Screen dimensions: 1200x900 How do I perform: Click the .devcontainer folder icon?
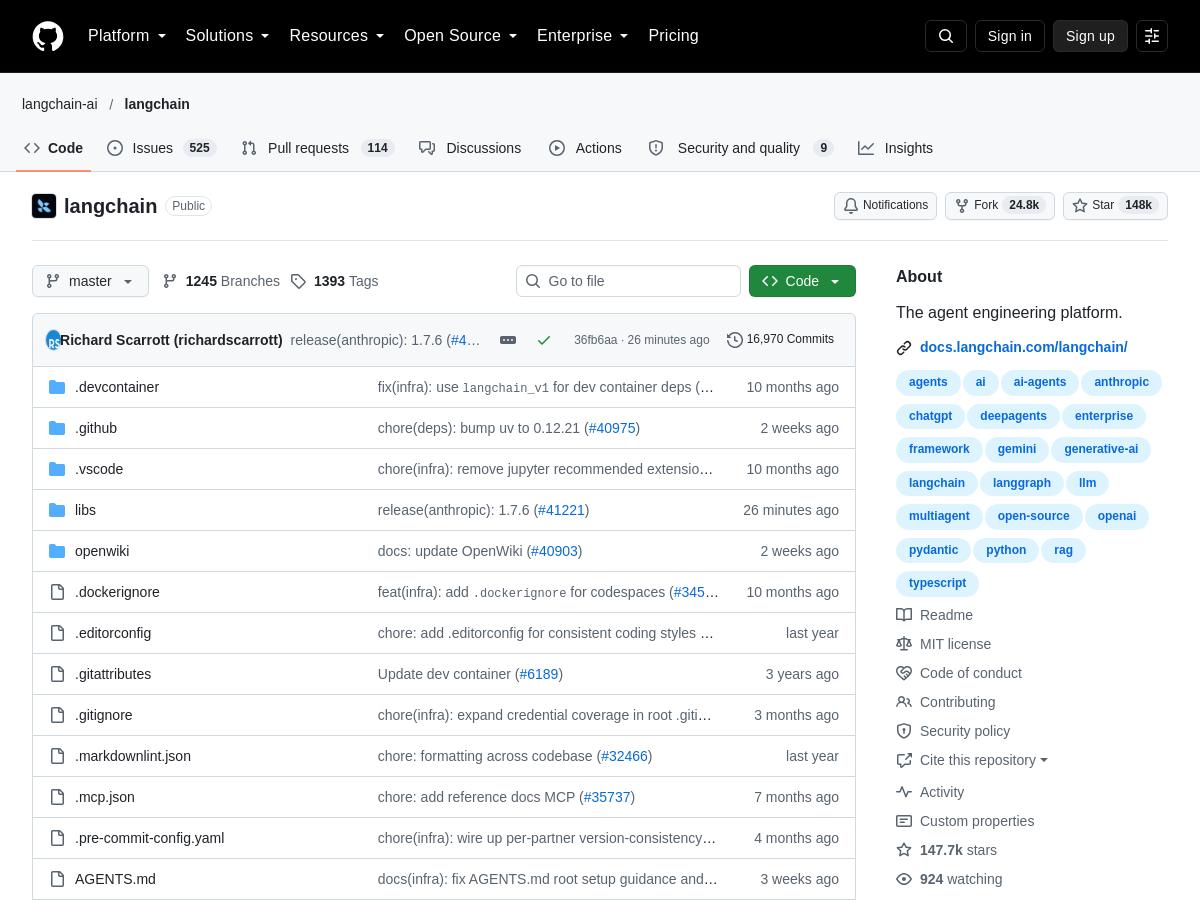57,387
